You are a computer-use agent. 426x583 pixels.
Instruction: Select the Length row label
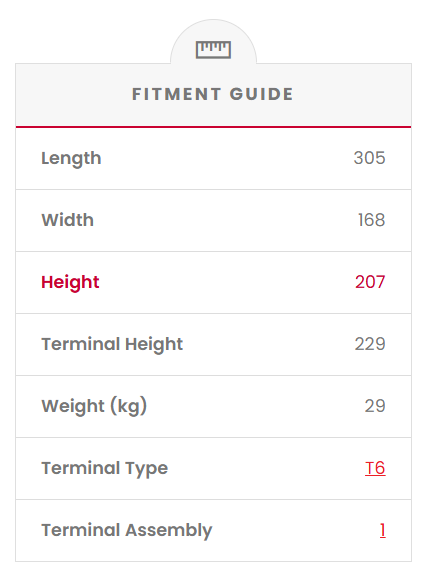71,159
